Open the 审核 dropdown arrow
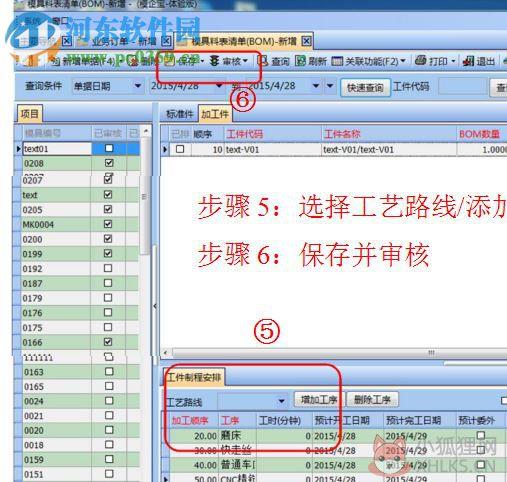 (x=245, y=61)
